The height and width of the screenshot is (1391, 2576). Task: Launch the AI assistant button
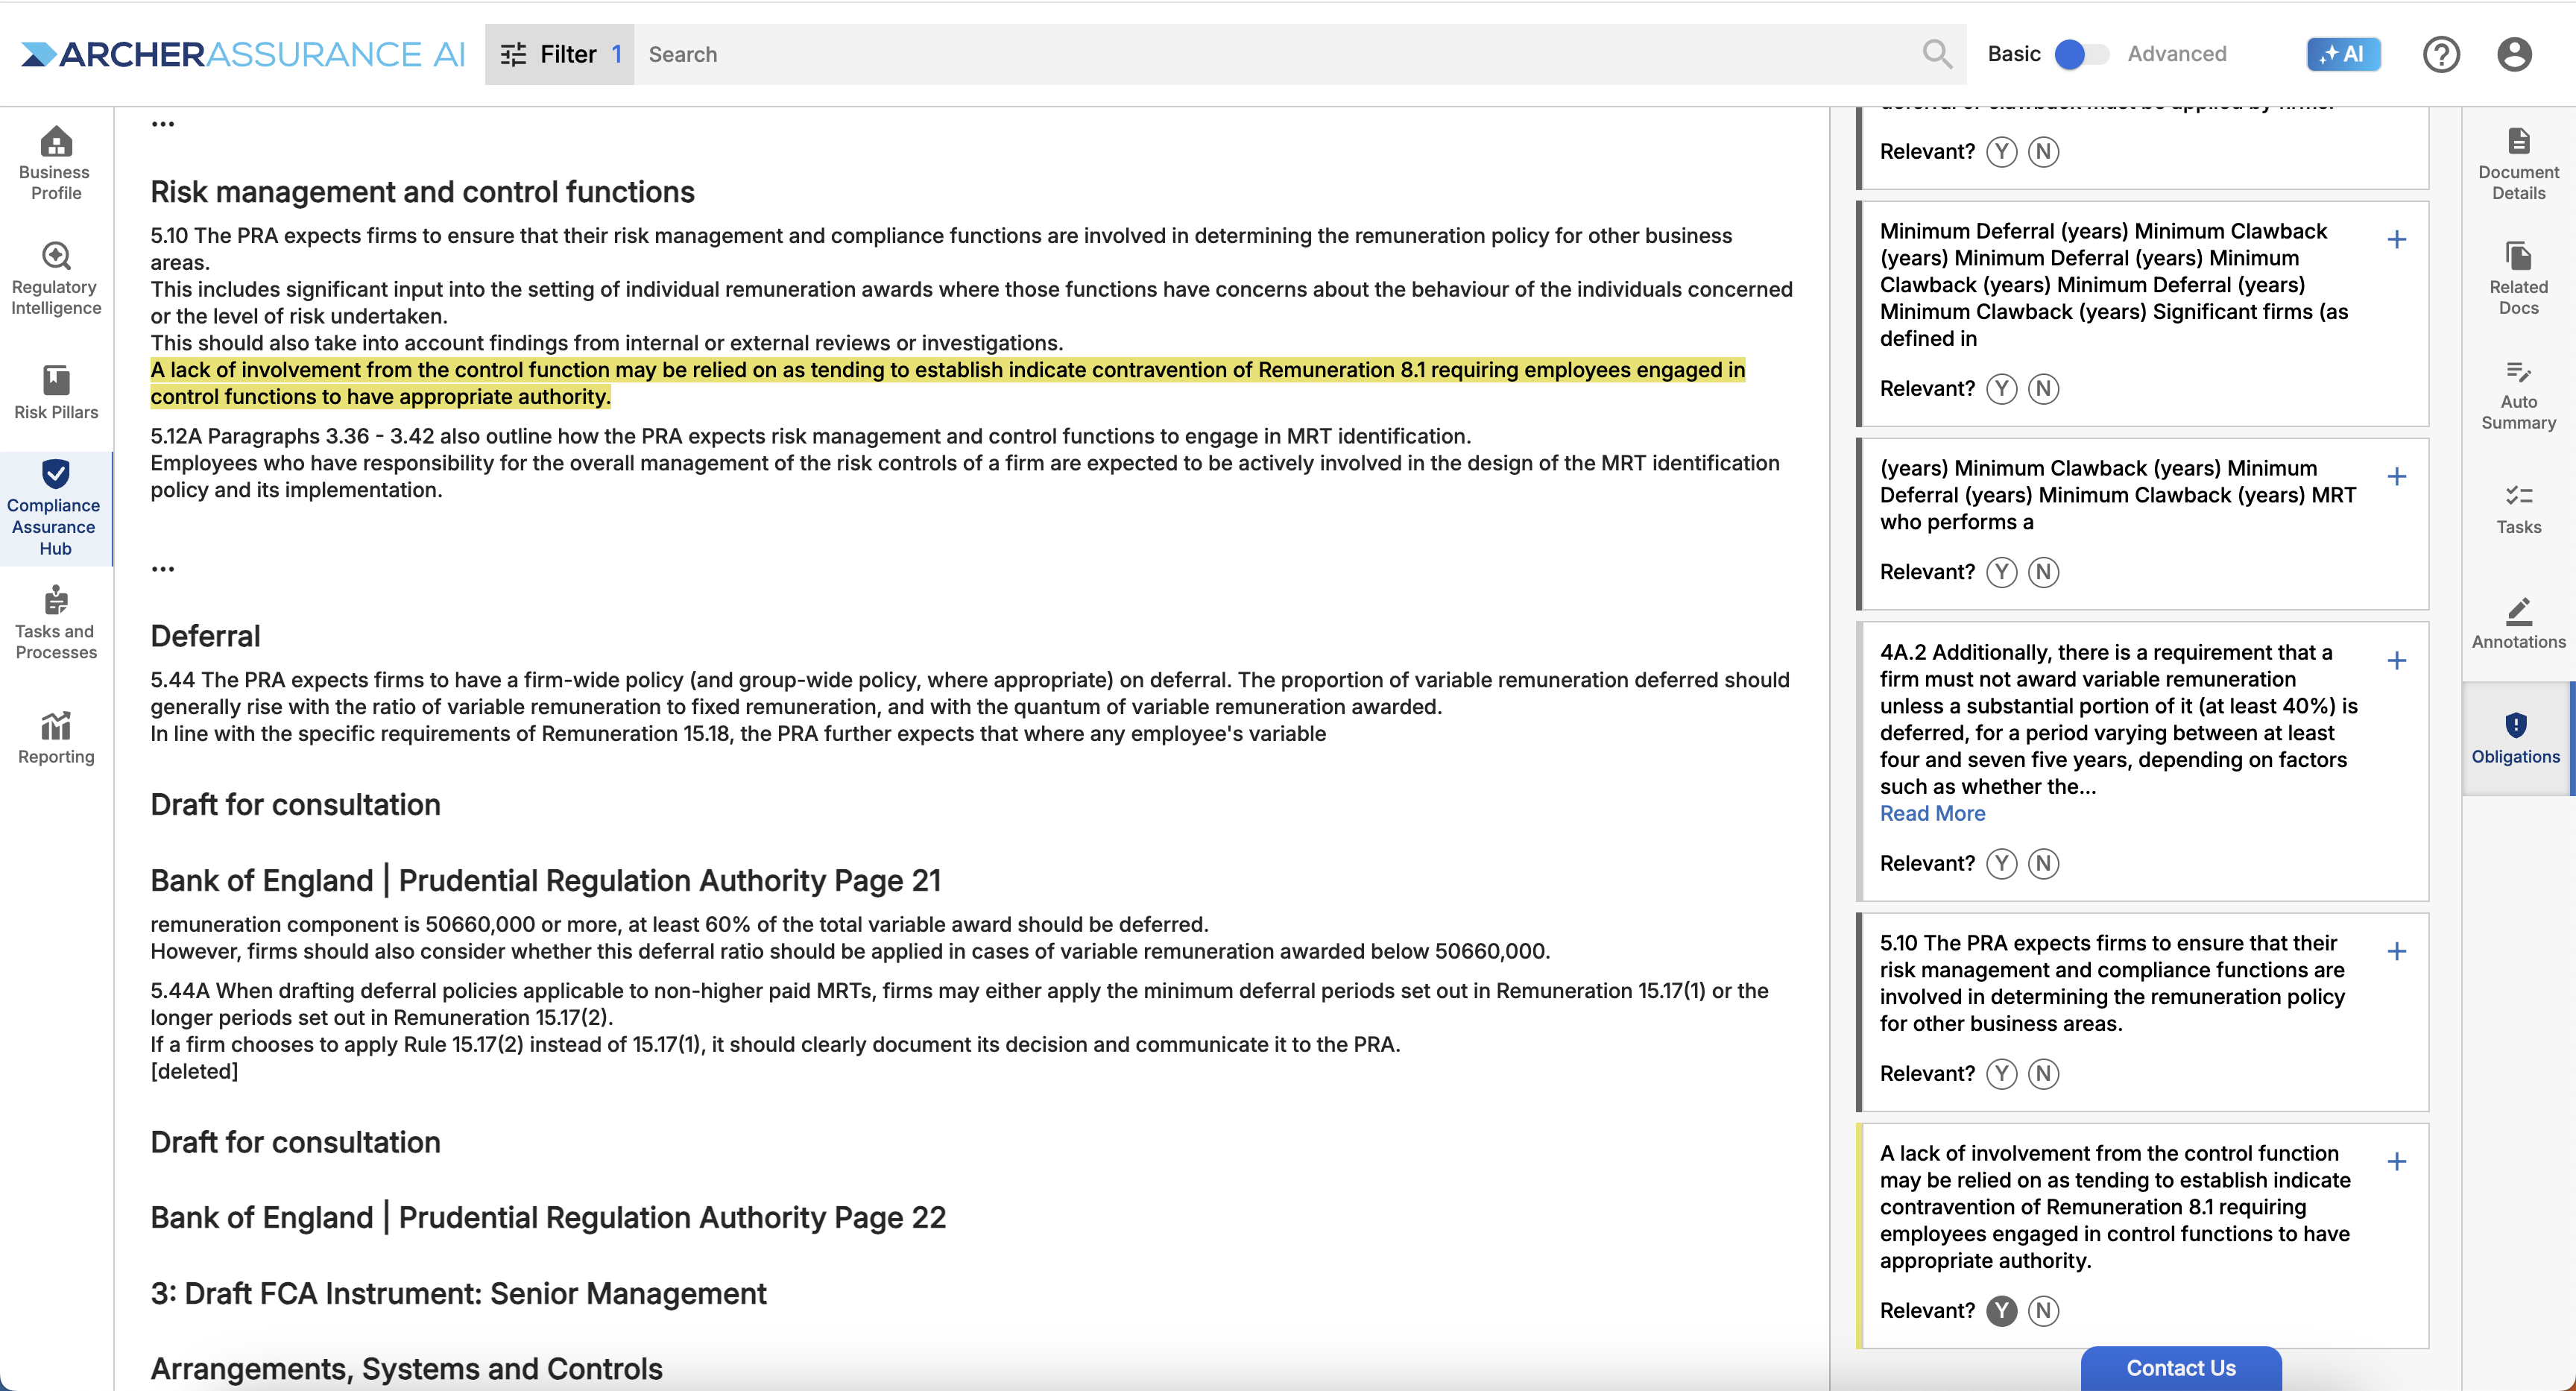coord(2343,54)
